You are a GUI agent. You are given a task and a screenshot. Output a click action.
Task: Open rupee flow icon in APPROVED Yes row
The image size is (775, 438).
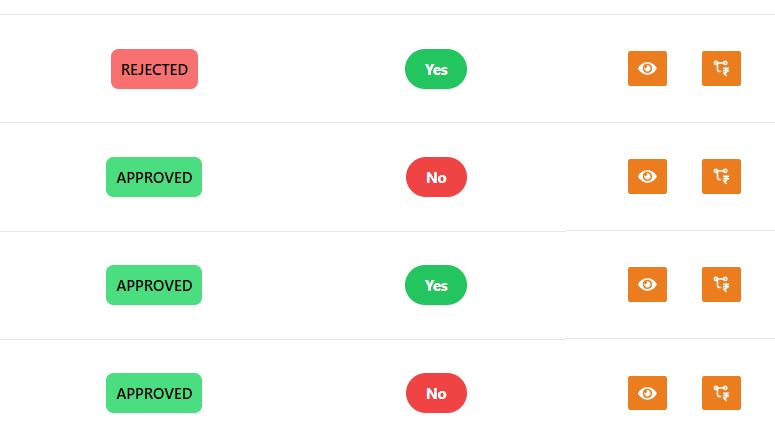[721, 284]
